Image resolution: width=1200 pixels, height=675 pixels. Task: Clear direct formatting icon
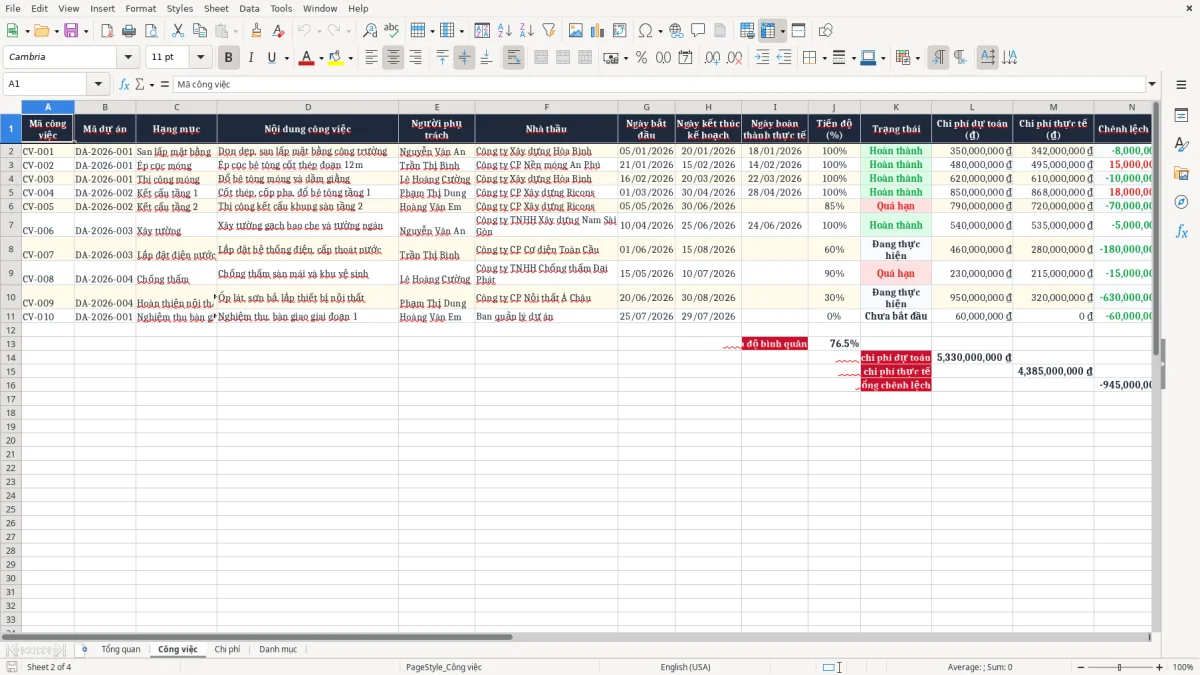[x=278, y=31]
